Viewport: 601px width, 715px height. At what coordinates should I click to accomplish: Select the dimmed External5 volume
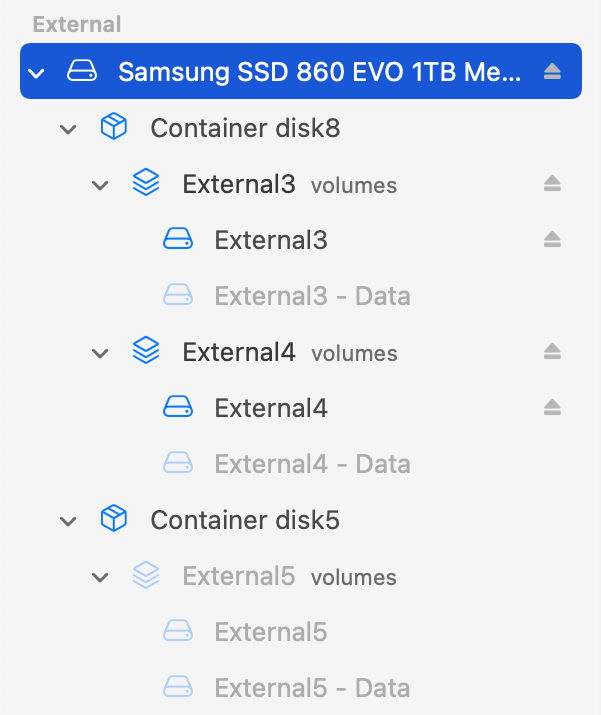(270, 632)
